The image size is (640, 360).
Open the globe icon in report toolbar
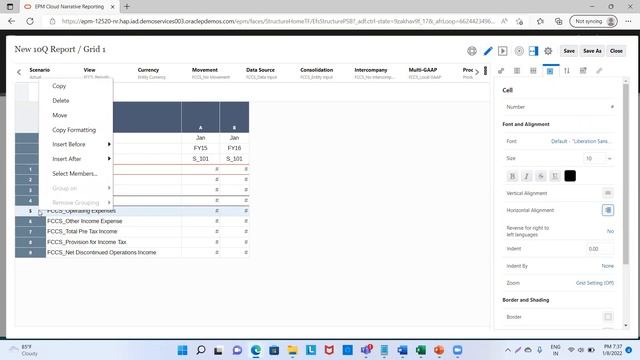[472, 51]
